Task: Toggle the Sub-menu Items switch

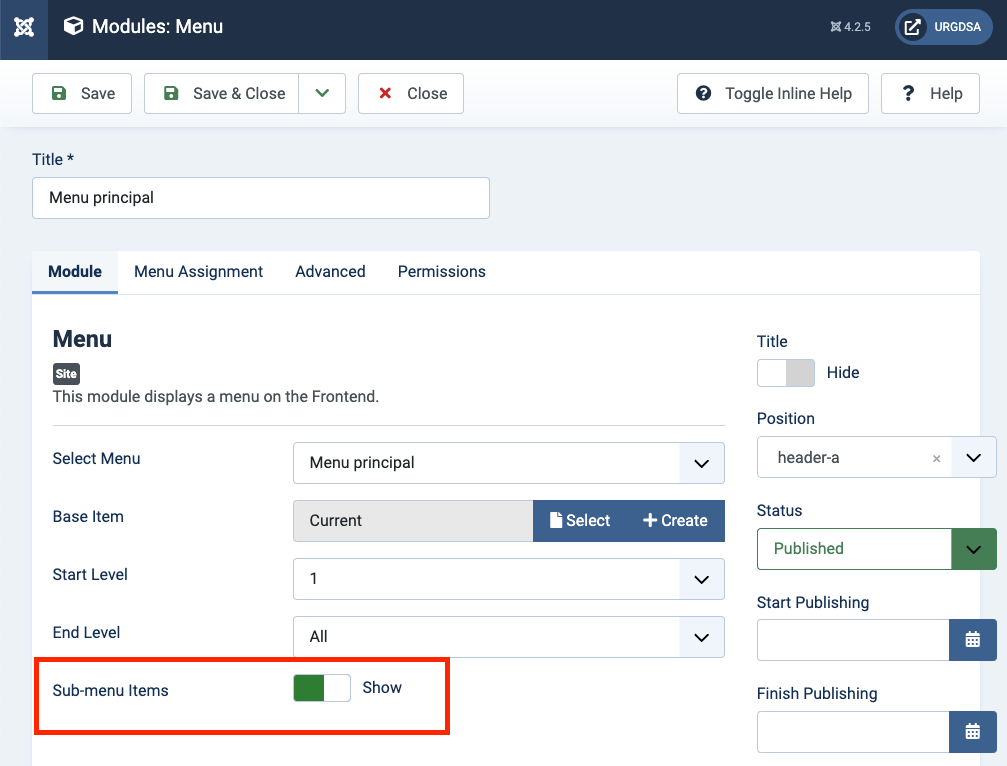Action: [322, 688]
